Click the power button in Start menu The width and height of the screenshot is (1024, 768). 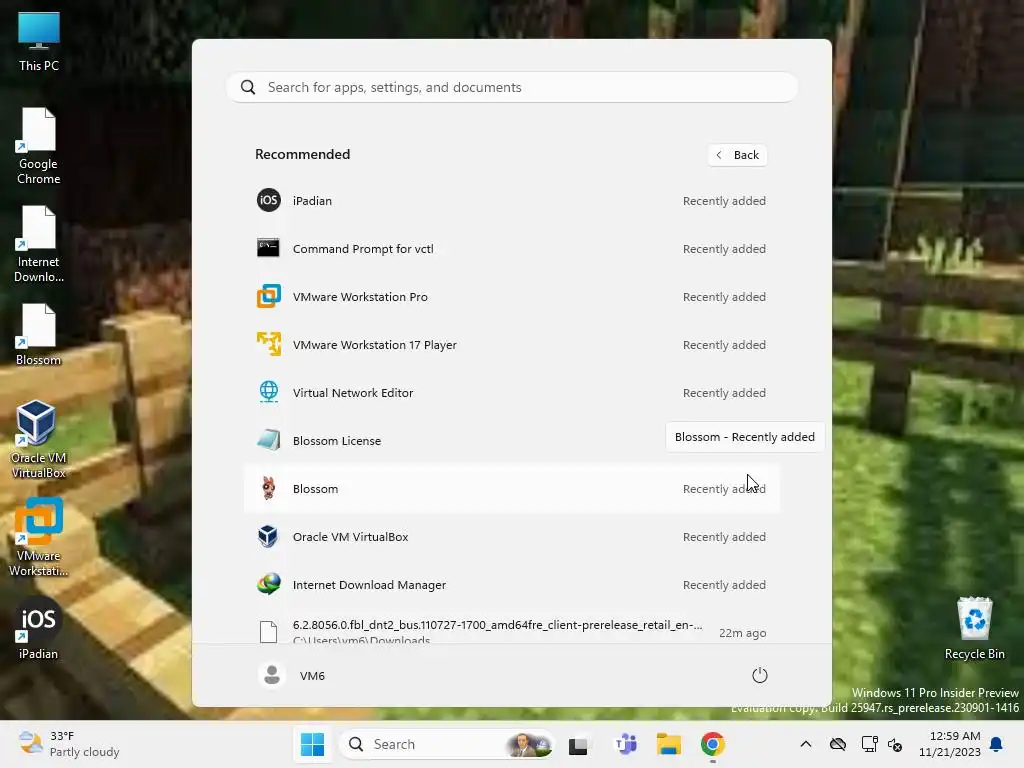point(760,675)
